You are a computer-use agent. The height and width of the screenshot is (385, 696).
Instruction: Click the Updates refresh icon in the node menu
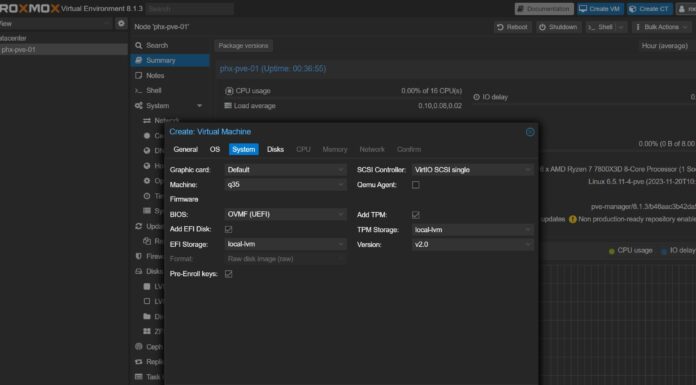(138, 226)
